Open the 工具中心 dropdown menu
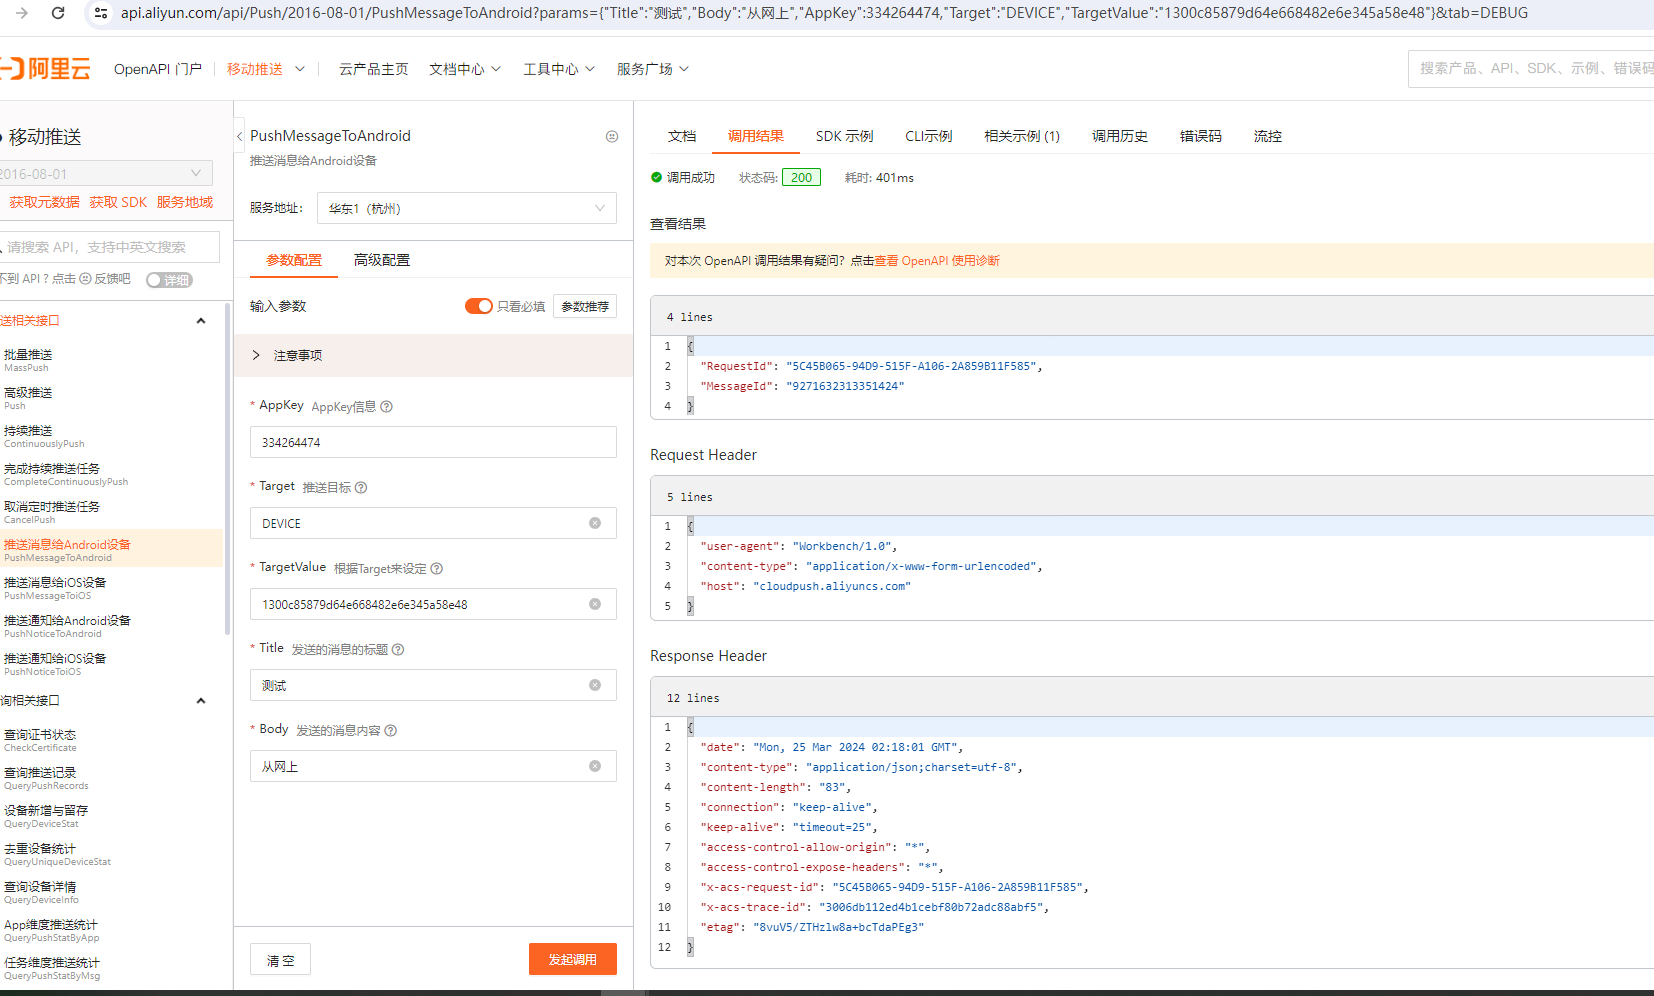Screen dimensions: 1654x996 coord(559,69)
